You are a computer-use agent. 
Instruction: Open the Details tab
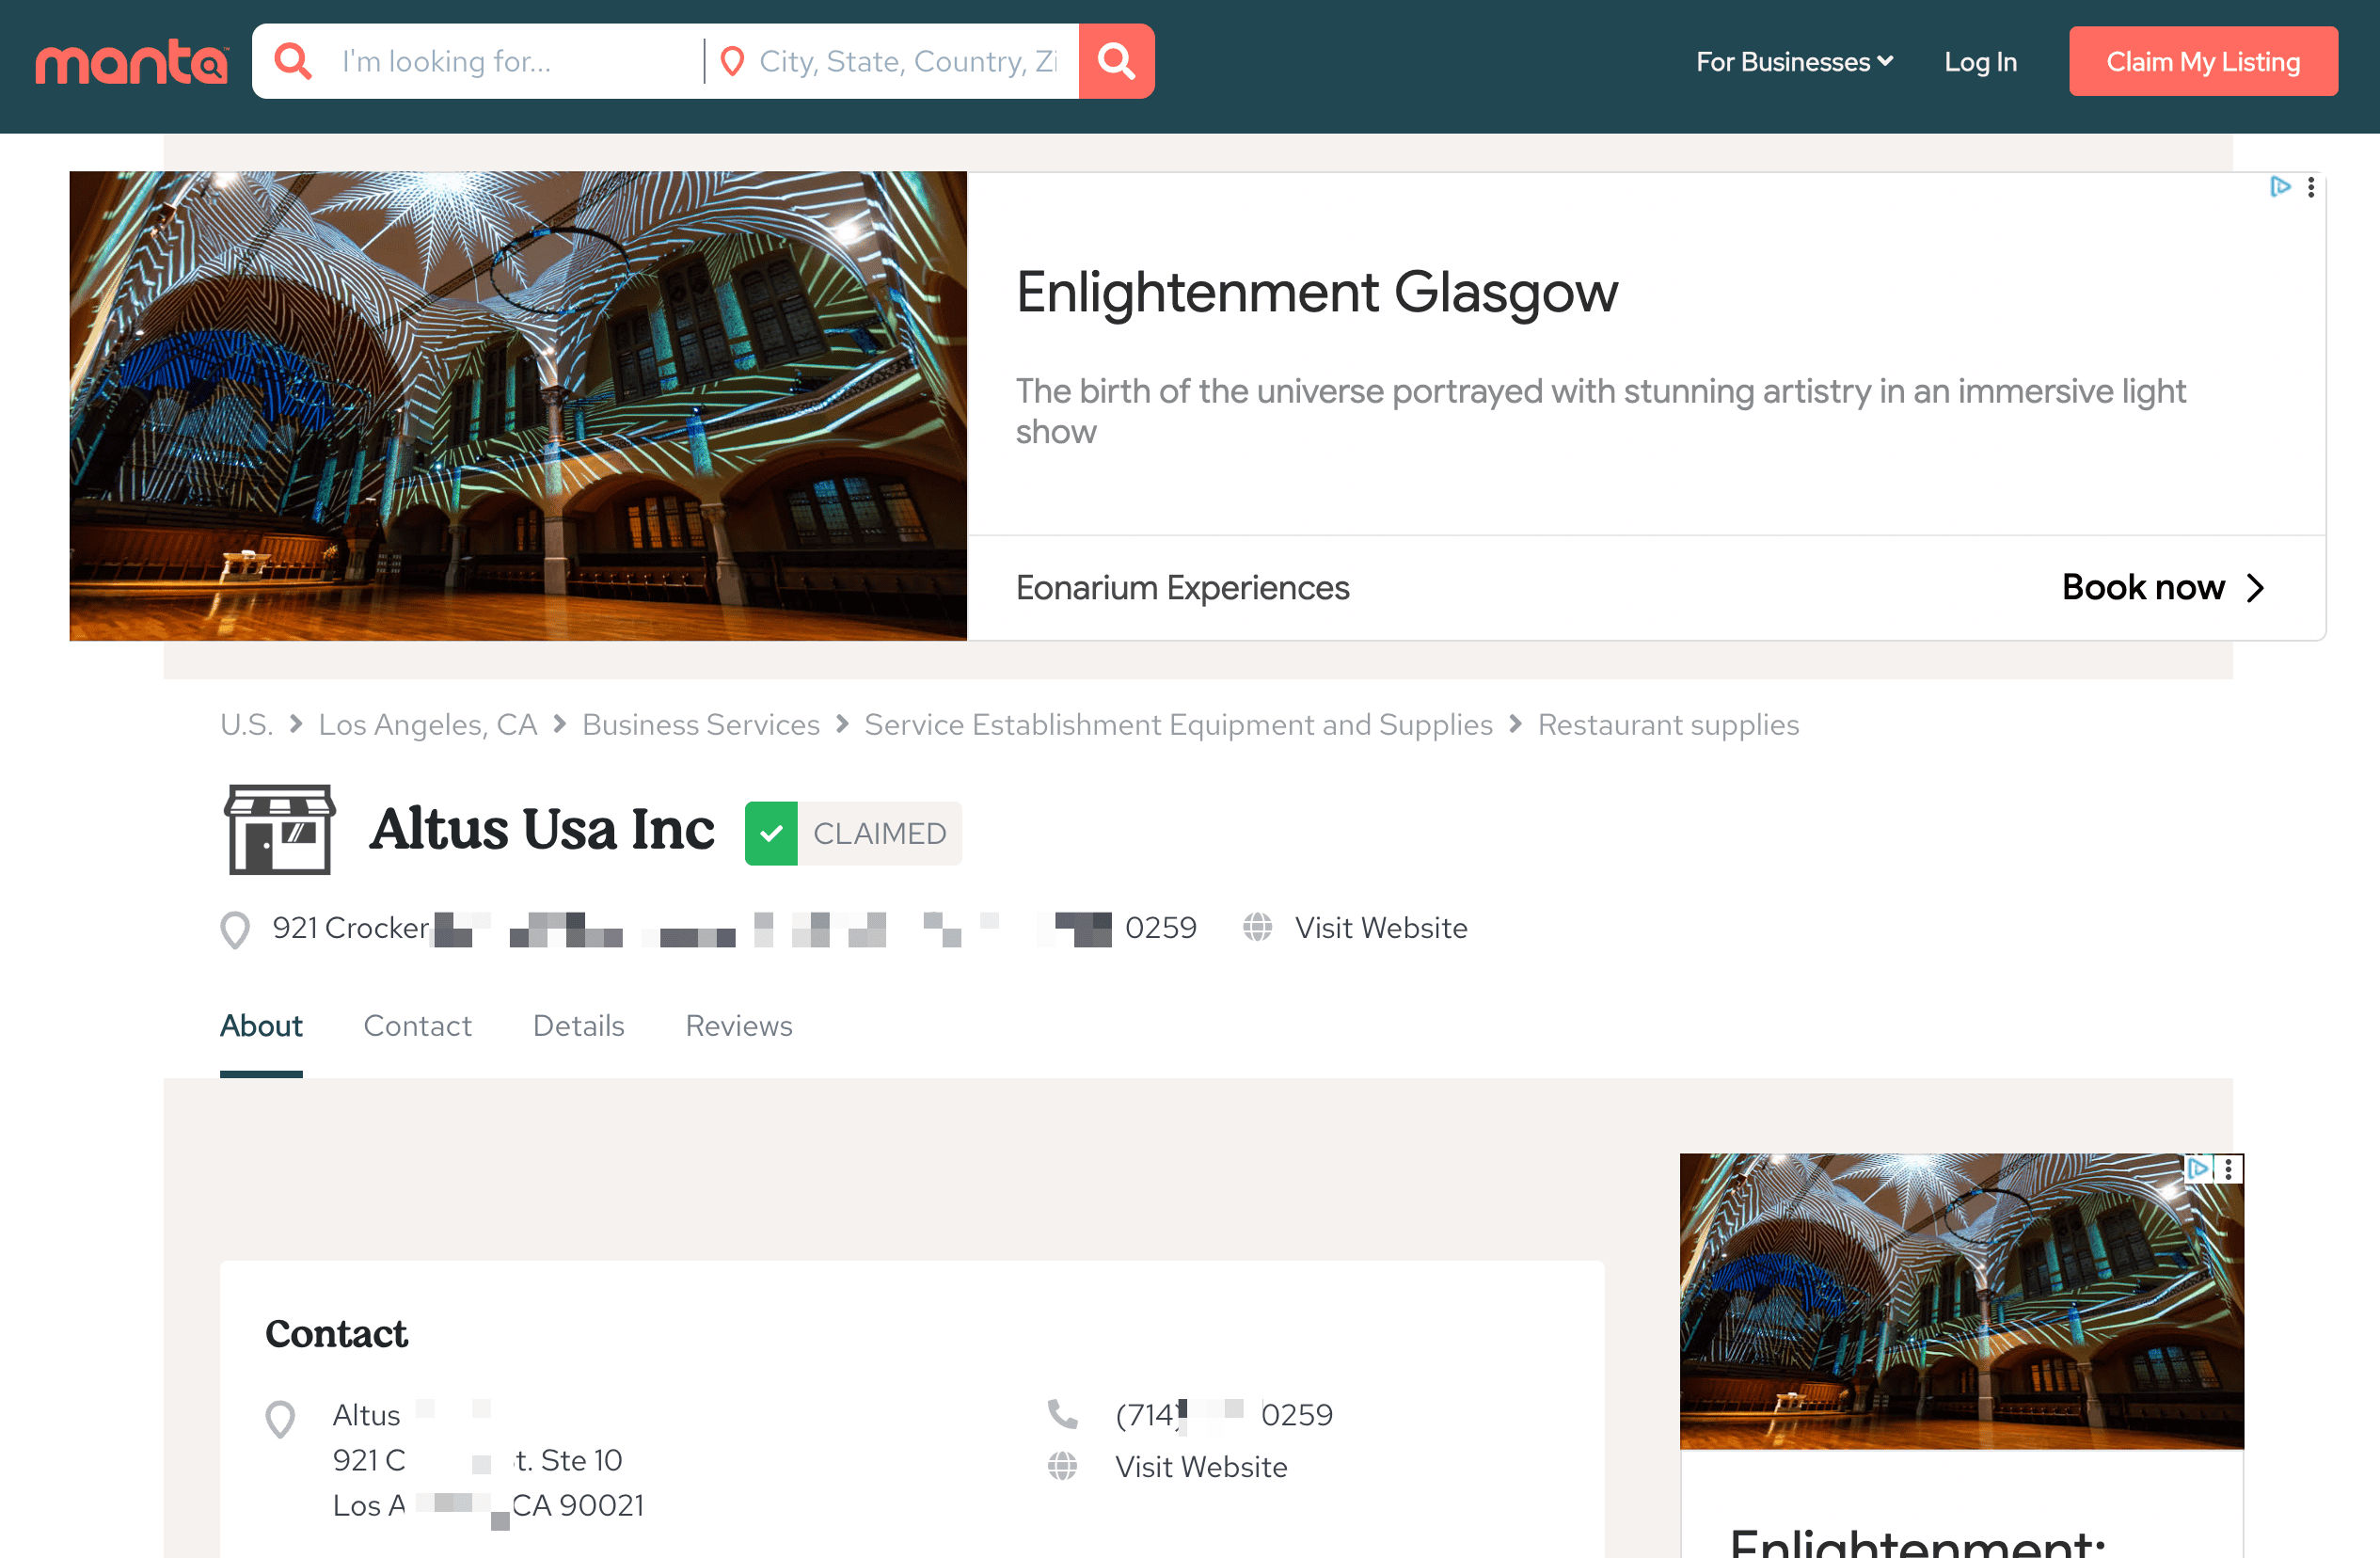pos(578,1025)
